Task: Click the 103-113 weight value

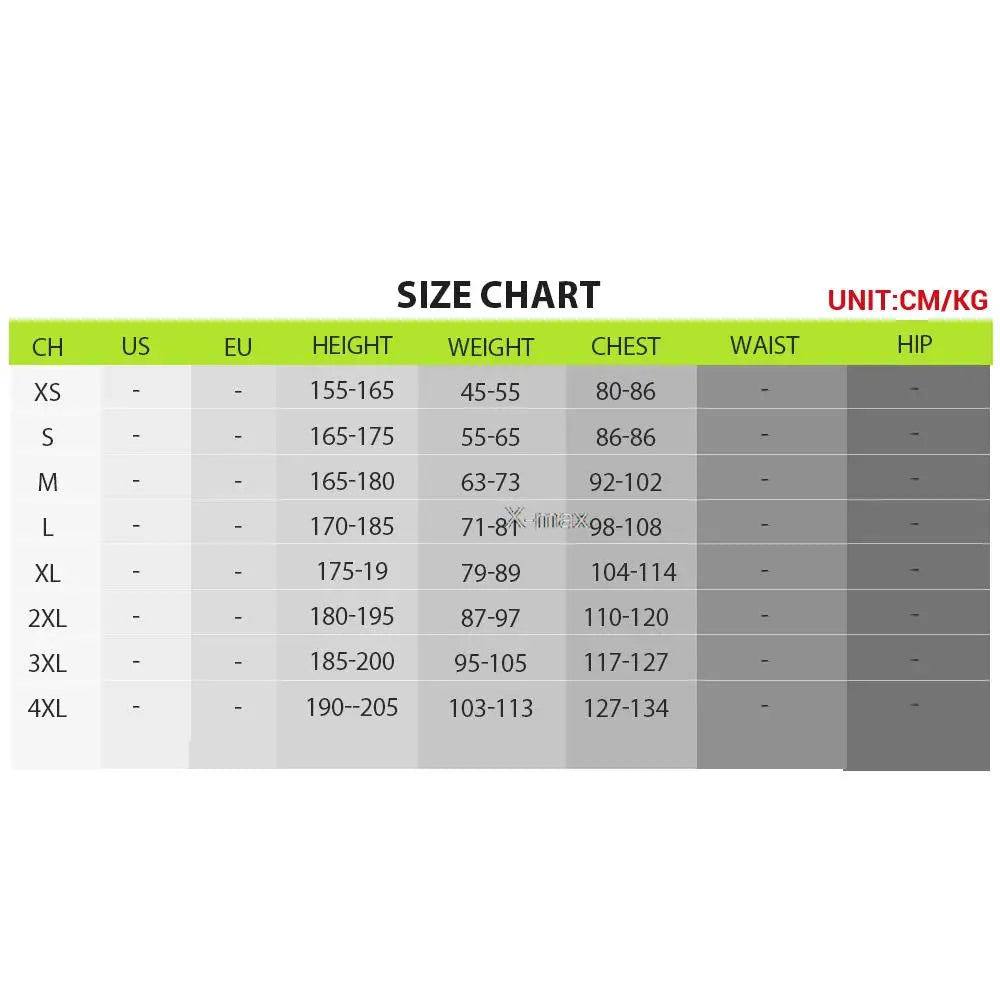Action: coord(490,709)
